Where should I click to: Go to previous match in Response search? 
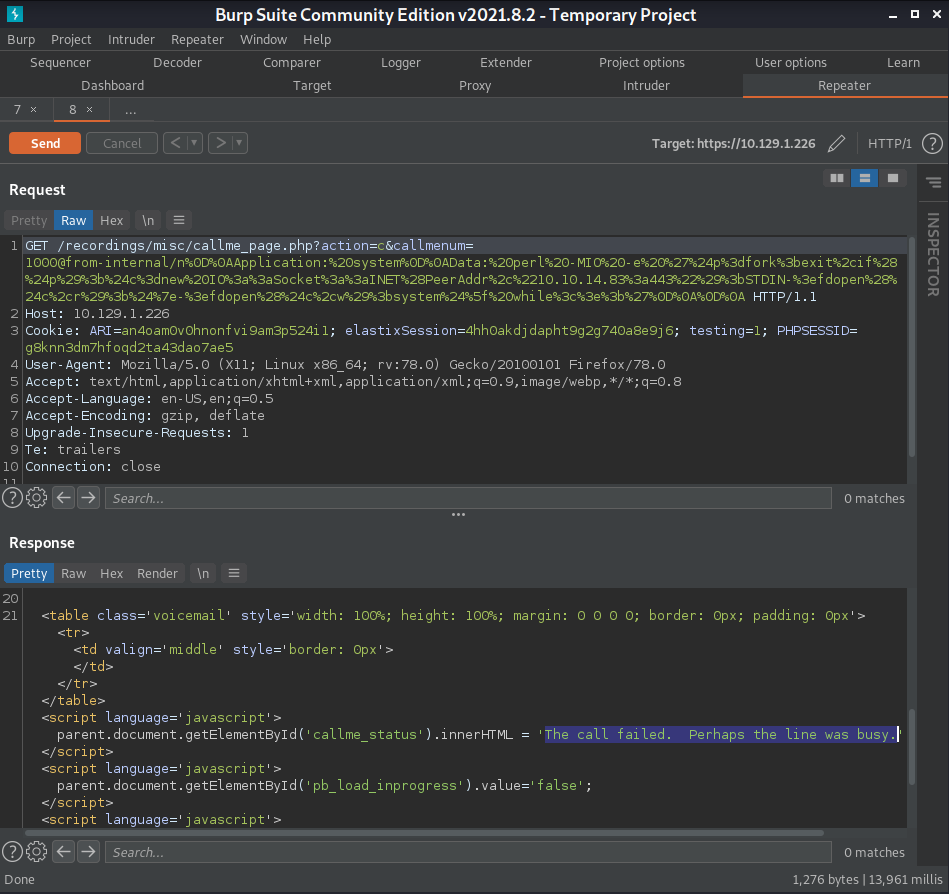[x=64, y=852]
